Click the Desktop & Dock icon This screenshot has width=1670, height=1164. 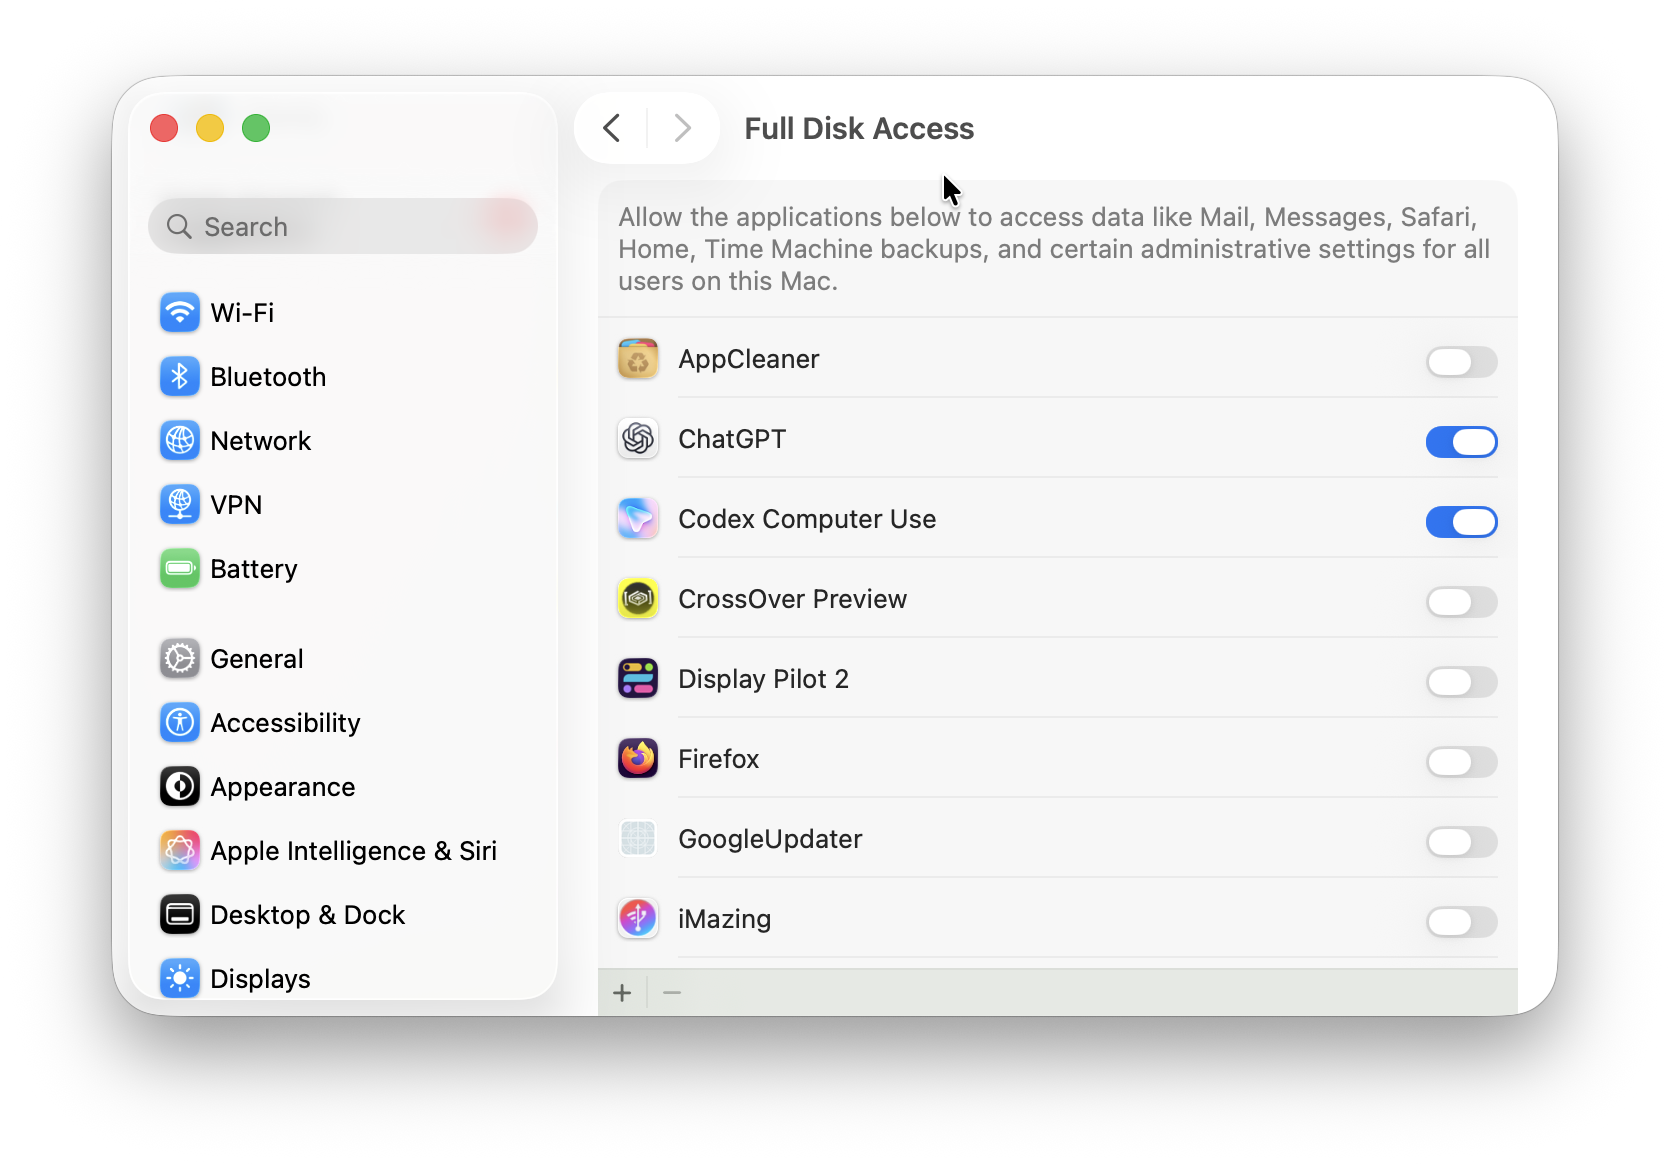click(180, 915)
